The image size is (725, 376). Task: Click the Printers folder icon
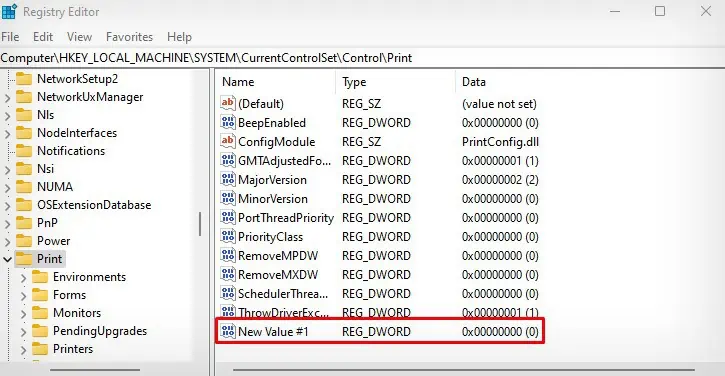coord(40,349)
